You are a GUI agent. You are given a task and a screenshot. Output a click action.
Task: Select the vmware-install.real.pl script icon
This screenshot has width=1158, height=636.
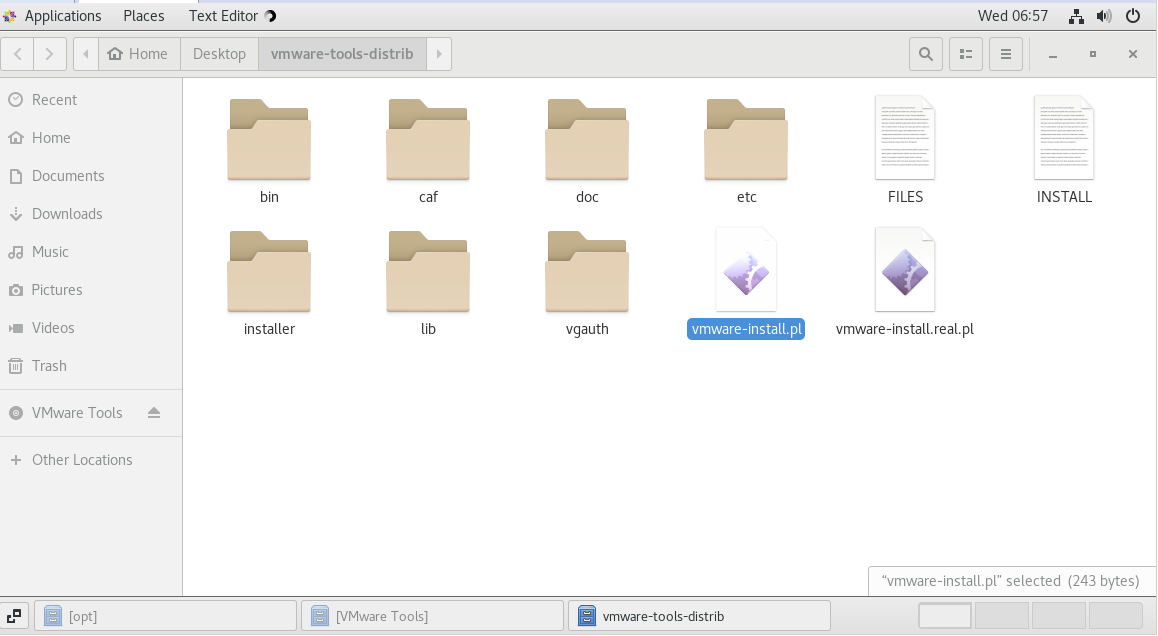pyautogui.click(x=905, y=270)
